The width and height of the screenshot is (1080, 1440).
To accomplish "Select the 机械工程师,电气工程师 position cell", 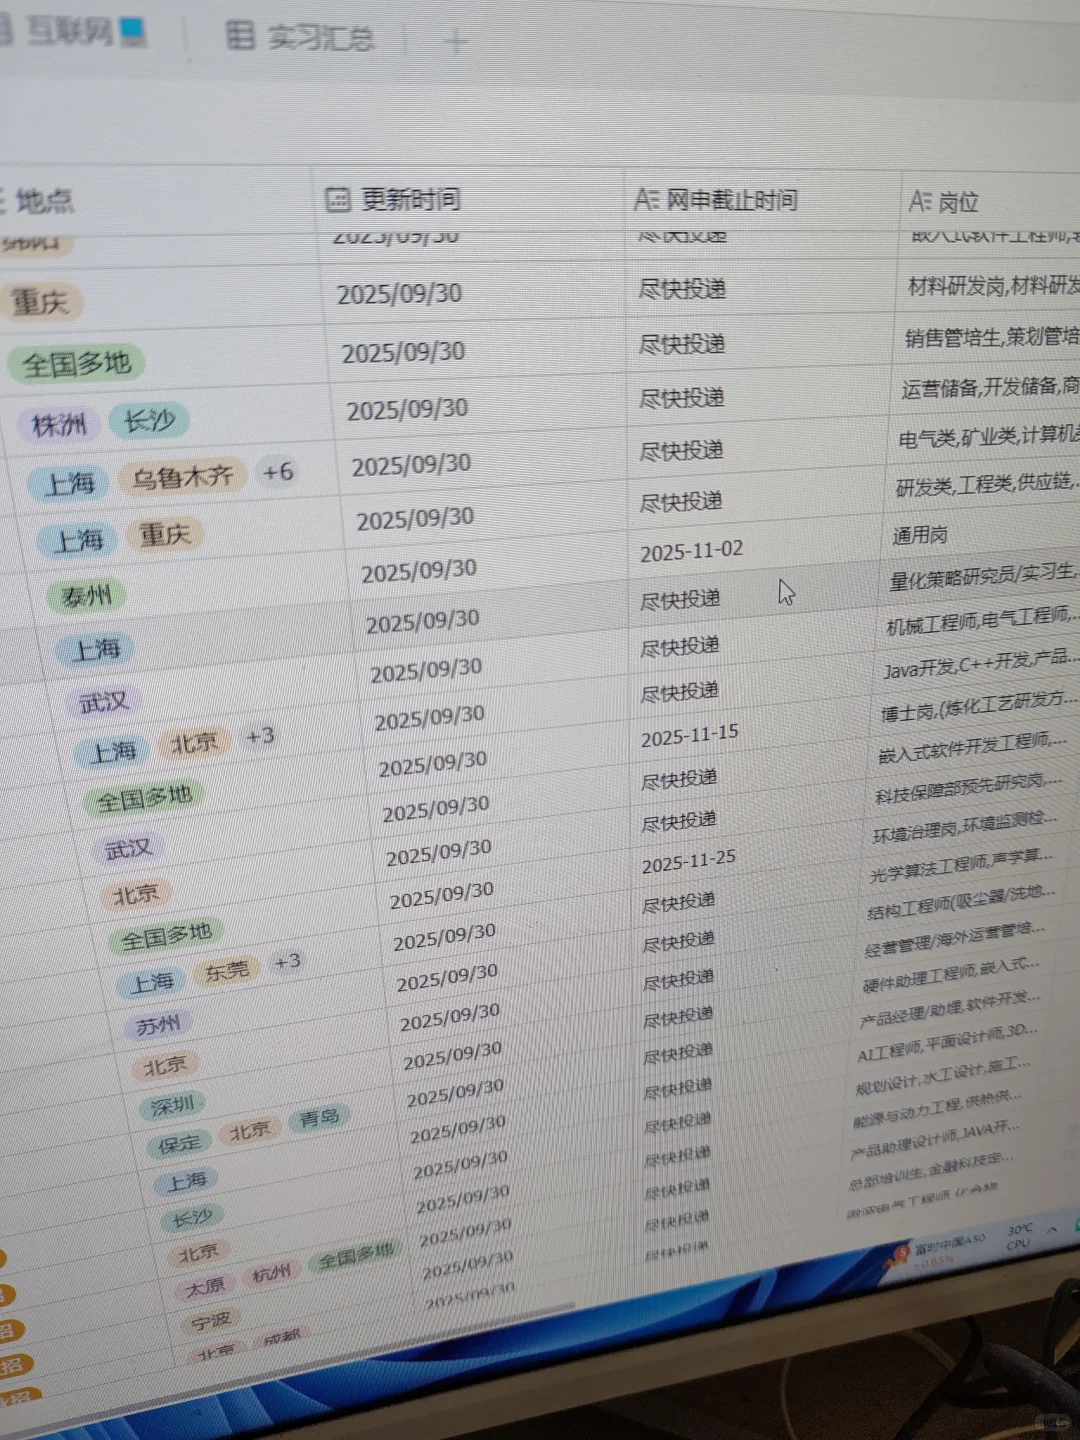I will click(x=981, y=621).
